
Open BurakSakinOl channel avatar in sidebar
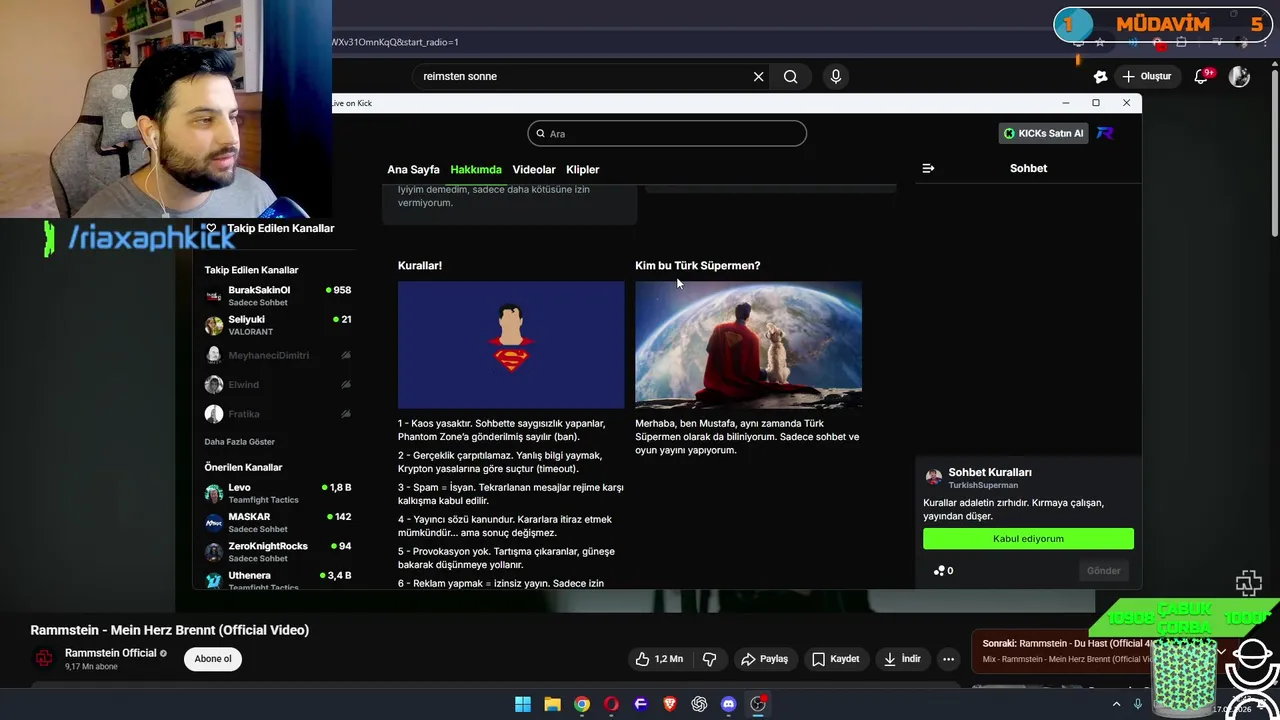(x=213, y=296)
